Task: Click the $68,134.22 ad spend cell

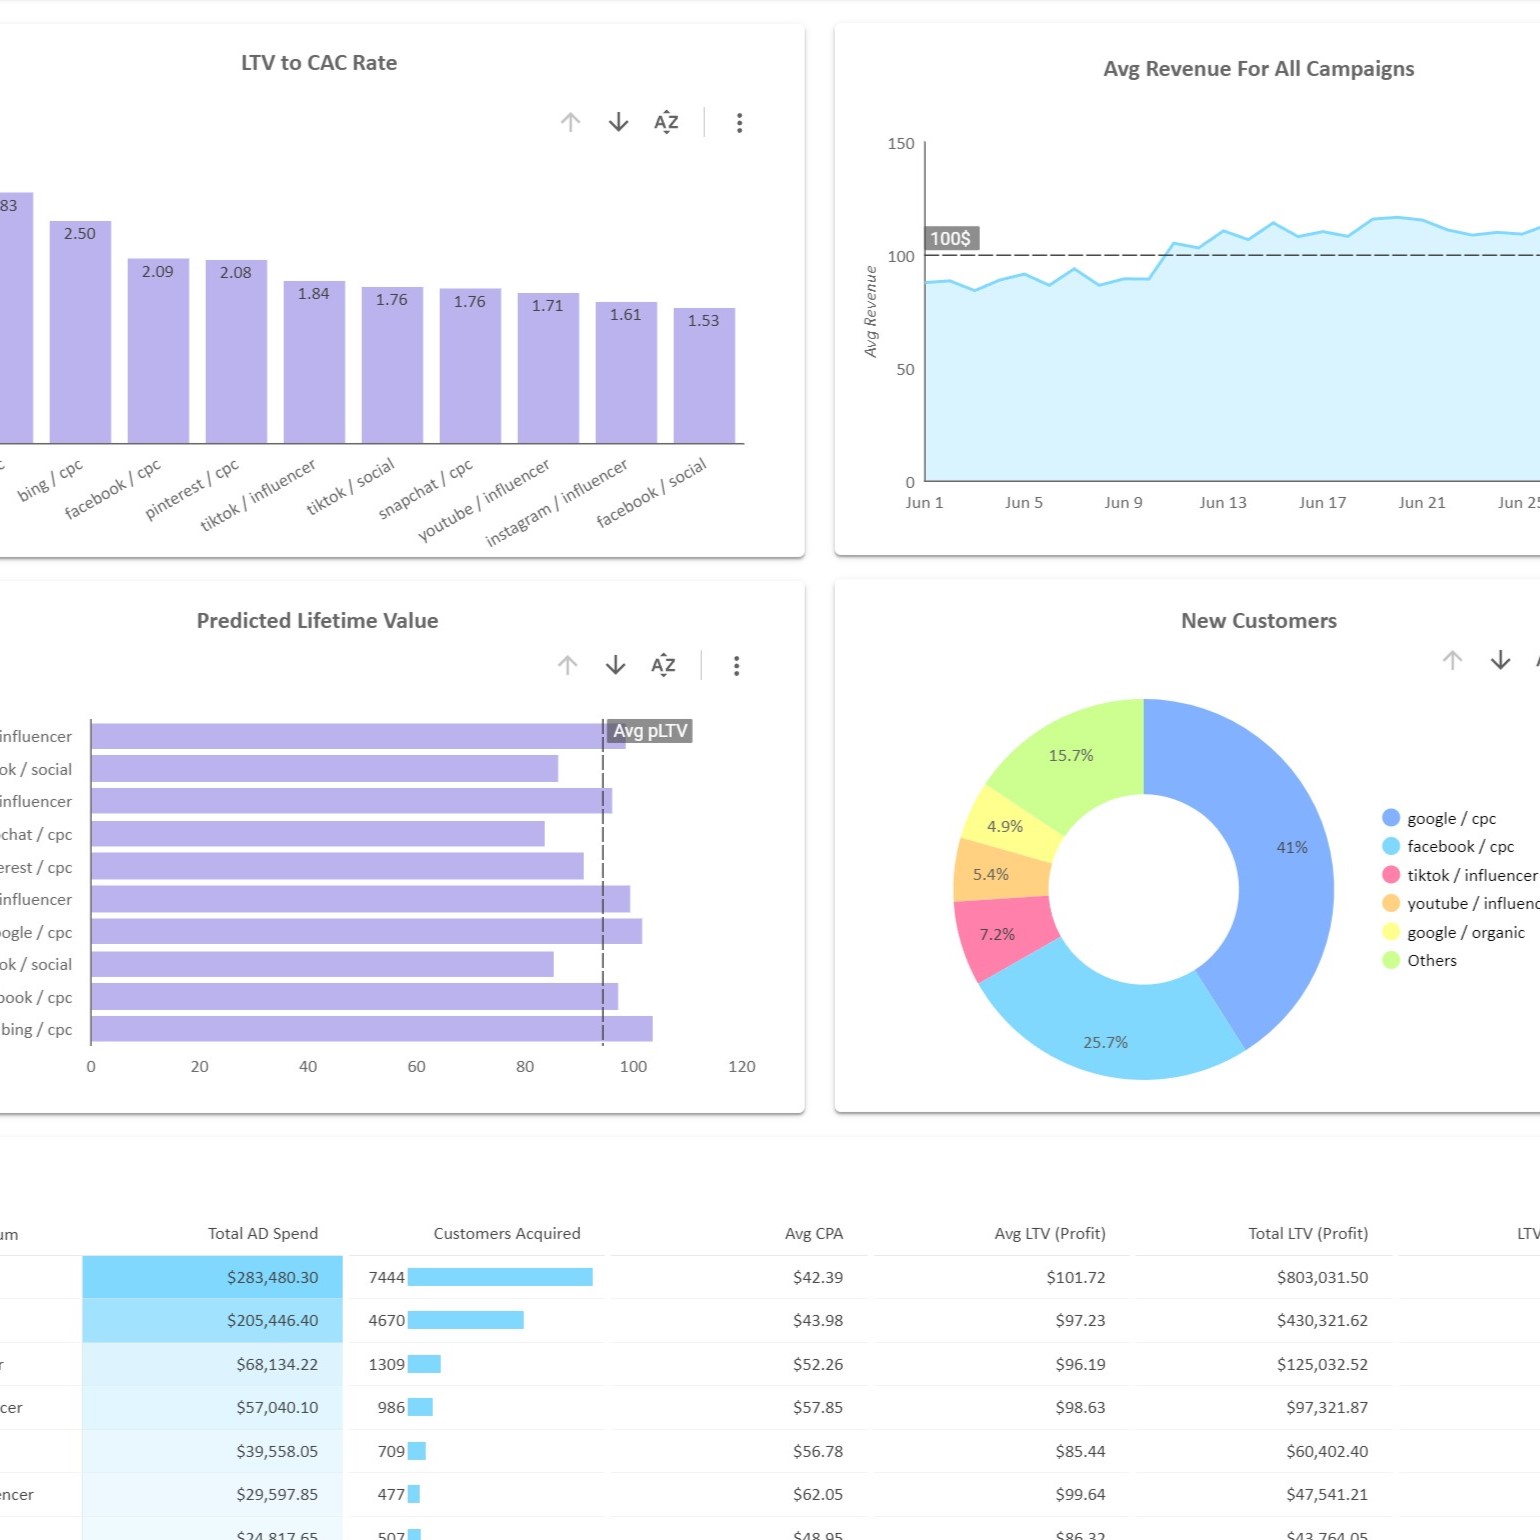Action: pos(212,1364)
